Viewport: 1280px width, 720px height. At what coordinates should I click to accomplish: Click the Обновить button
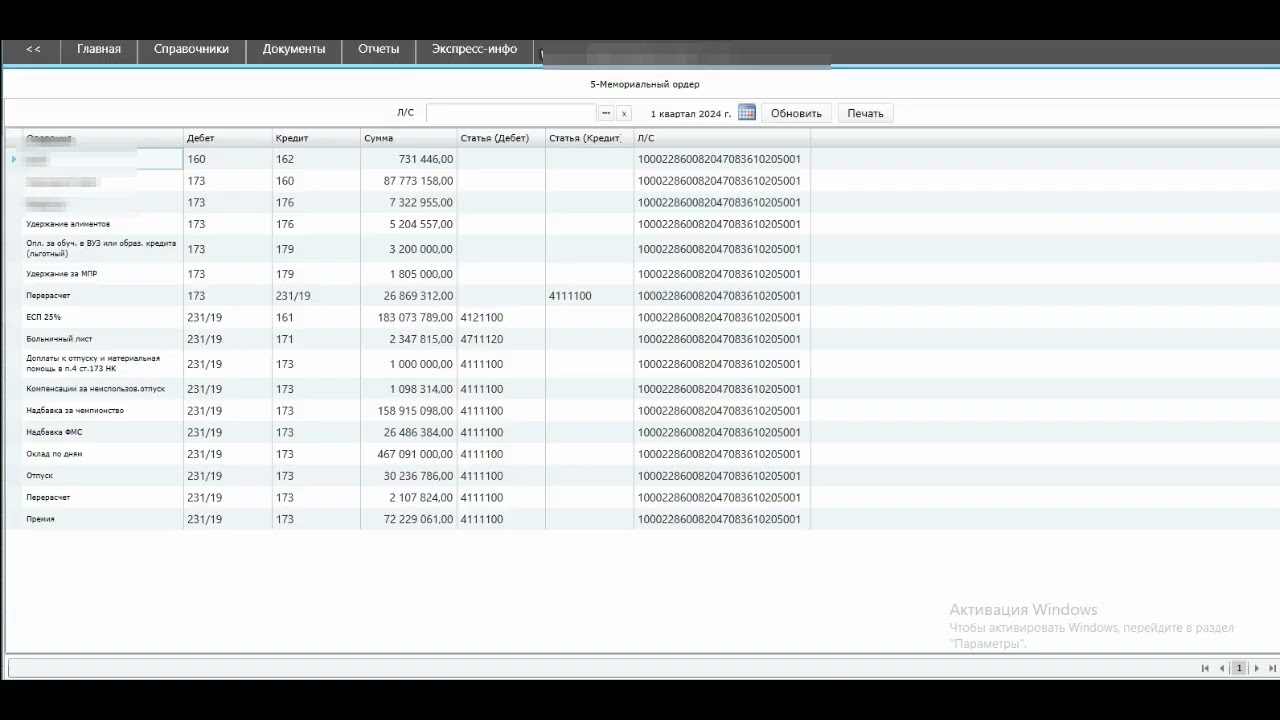796,113
